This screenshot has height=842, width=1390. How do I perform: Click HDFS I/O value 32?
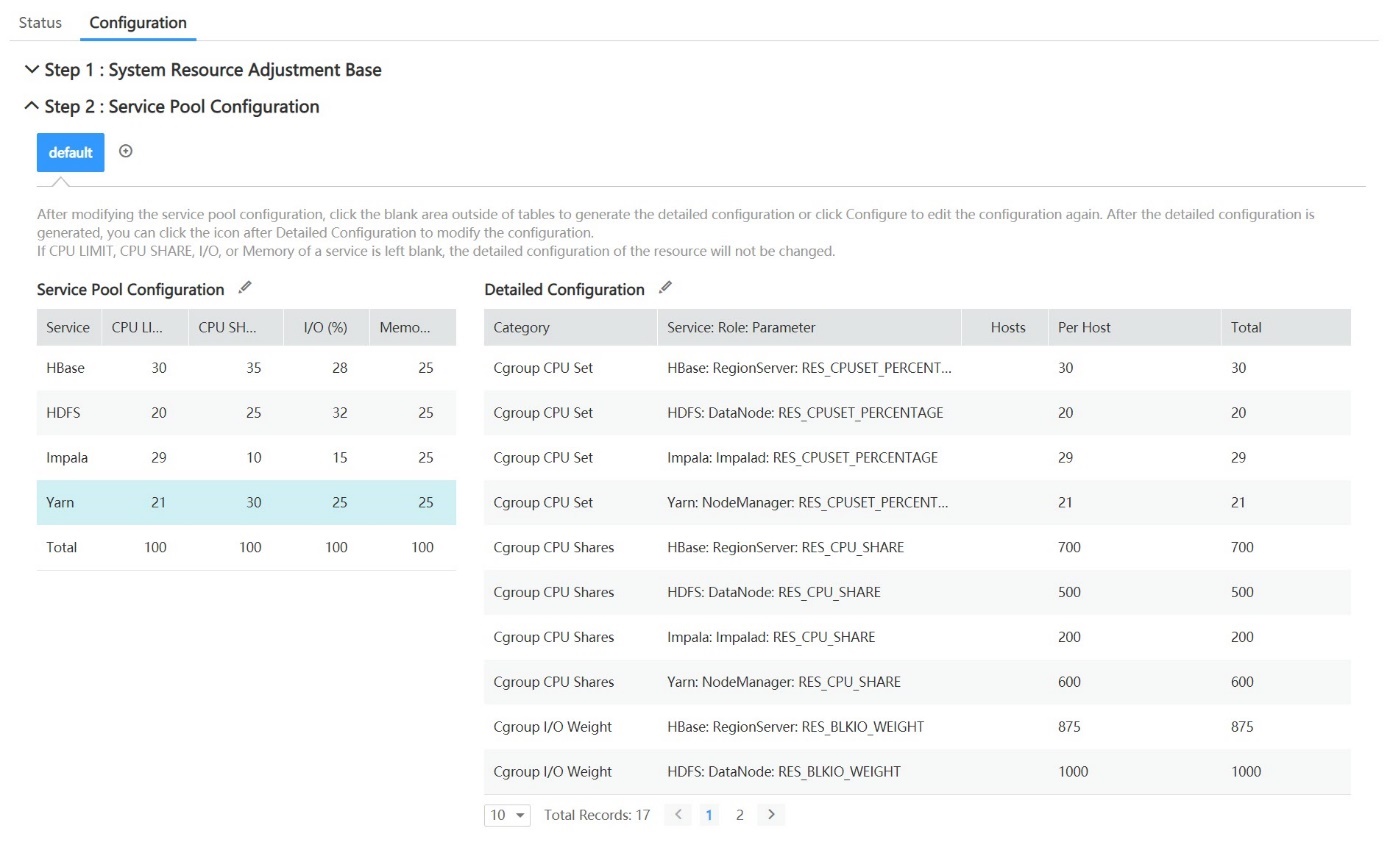coord(340,413)
